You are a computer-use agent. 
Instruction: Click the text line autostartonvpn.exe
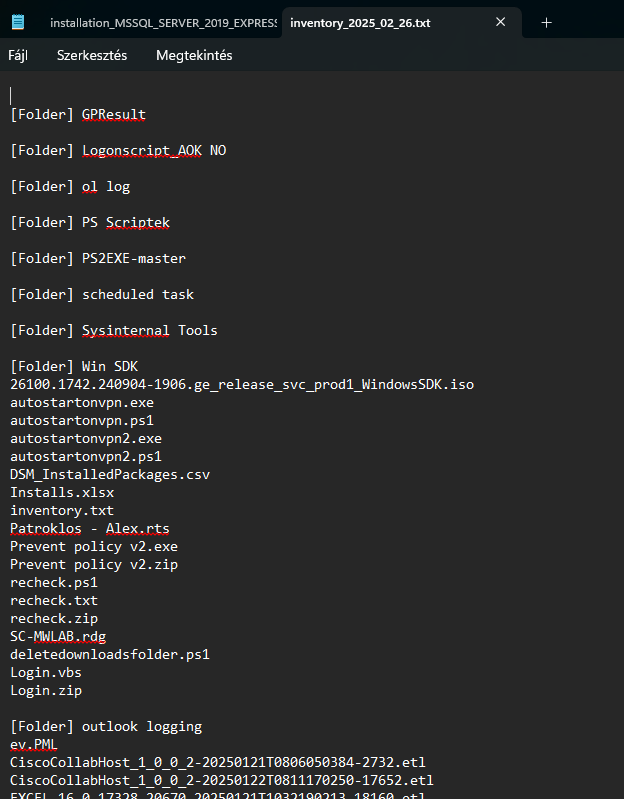click(82, 403)
